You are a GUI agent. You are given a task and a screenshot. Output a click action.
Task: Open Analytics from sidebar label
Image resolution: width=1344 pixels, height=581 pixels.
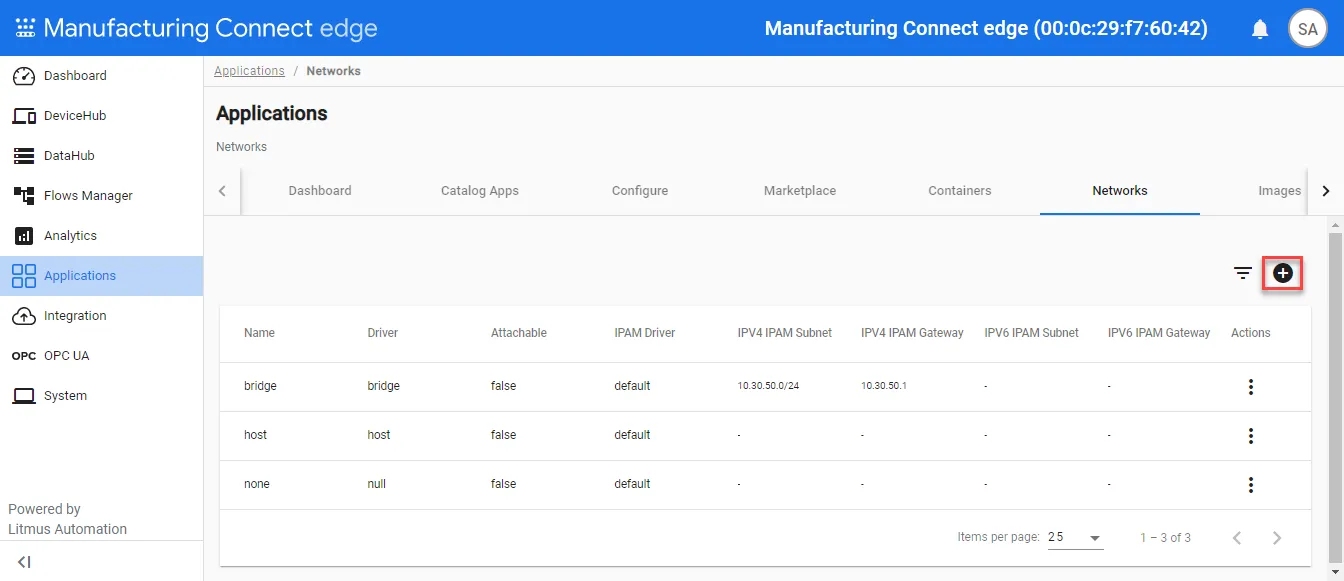tap(70, 236)
